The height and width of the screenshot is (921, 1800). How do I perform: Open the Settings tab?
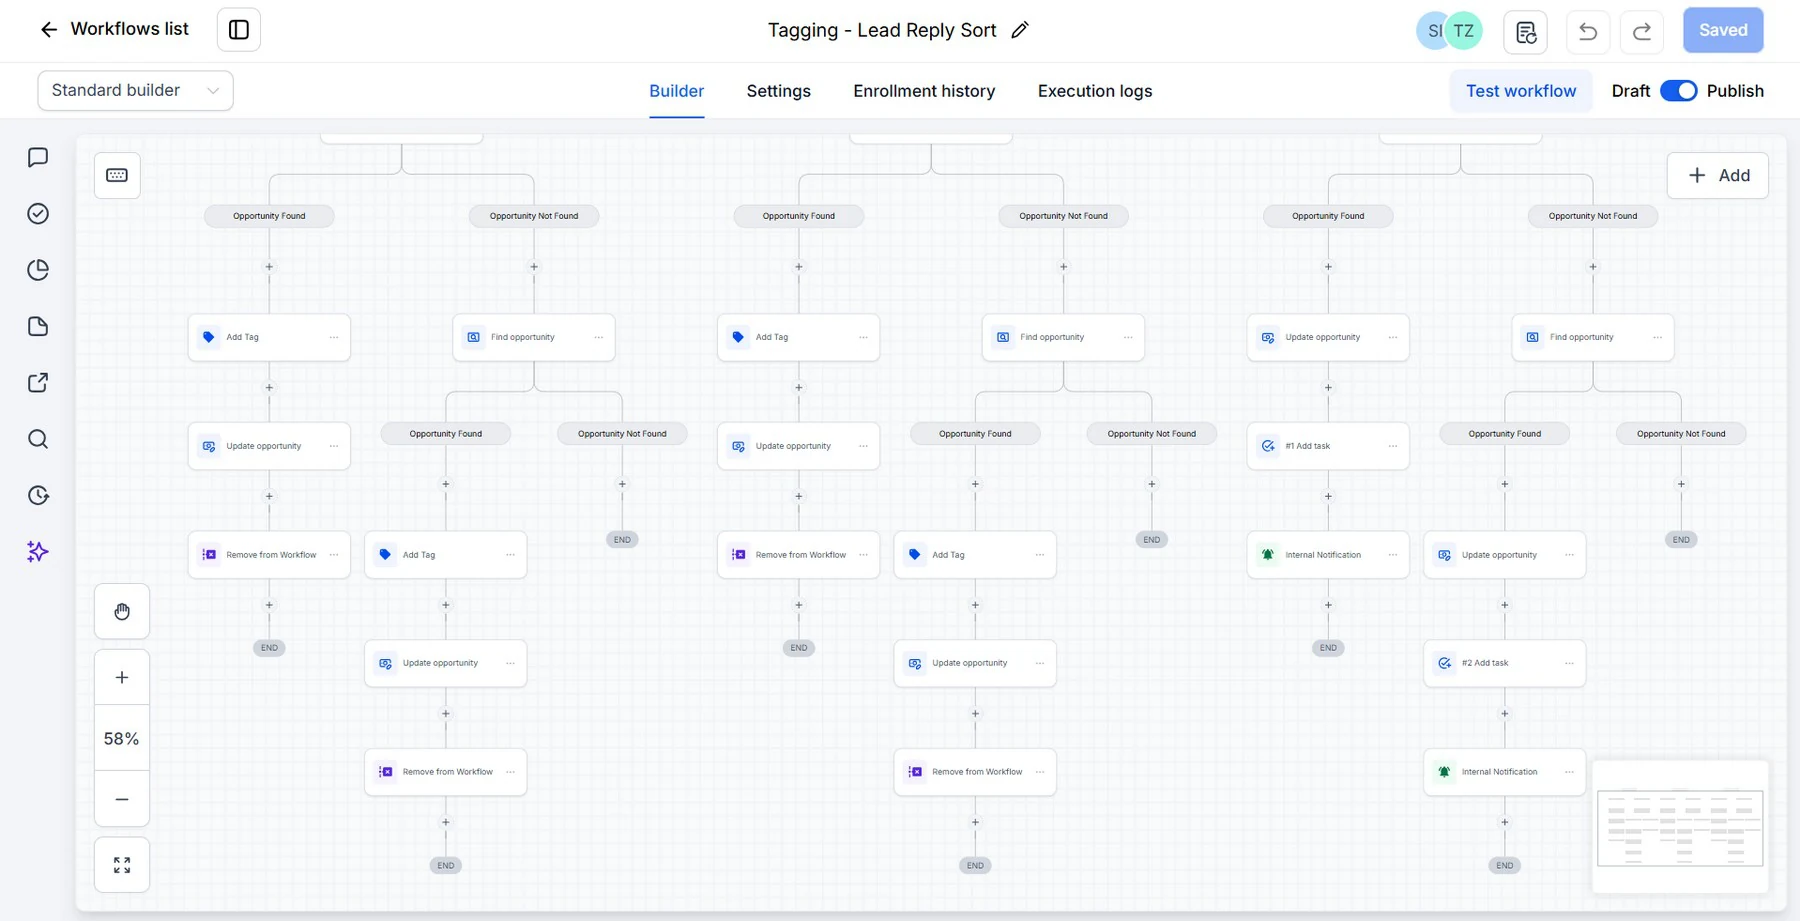[x=779, y=91]
